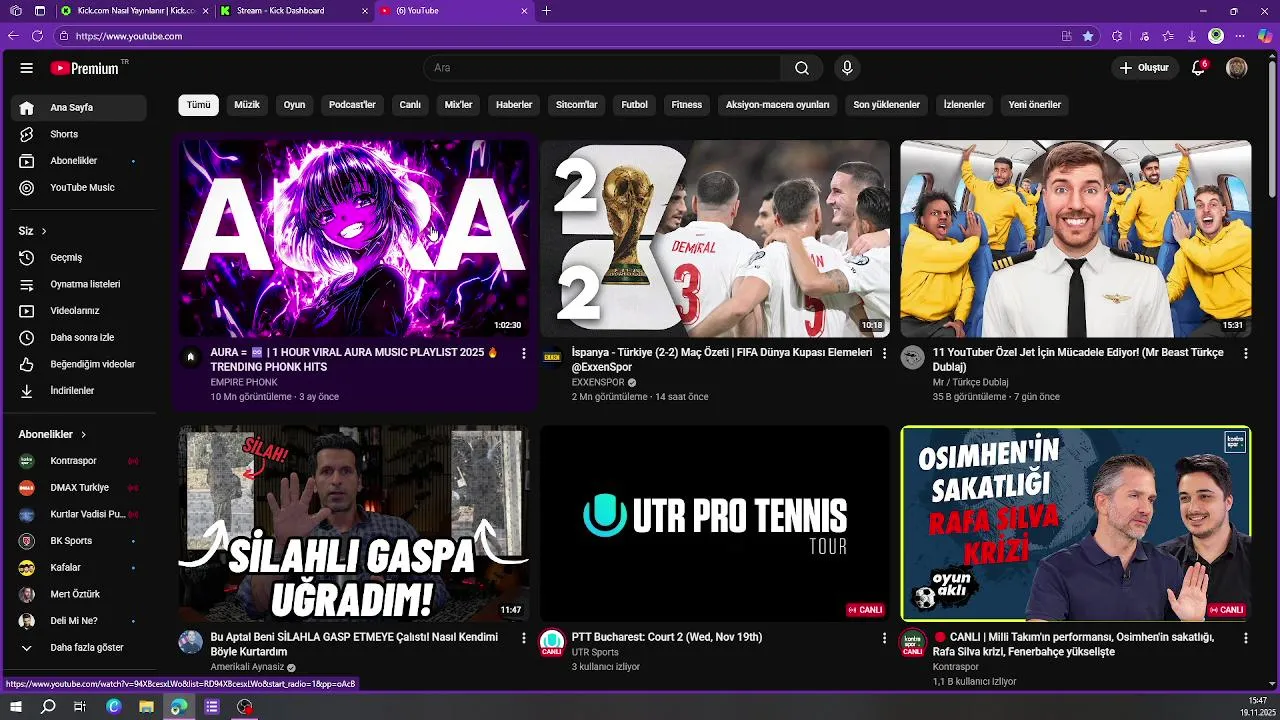The width and height of the screenshot is (1280, 720).
Task: Click the EMPIRE PHONK channel avatar
Action: (191, 356)
